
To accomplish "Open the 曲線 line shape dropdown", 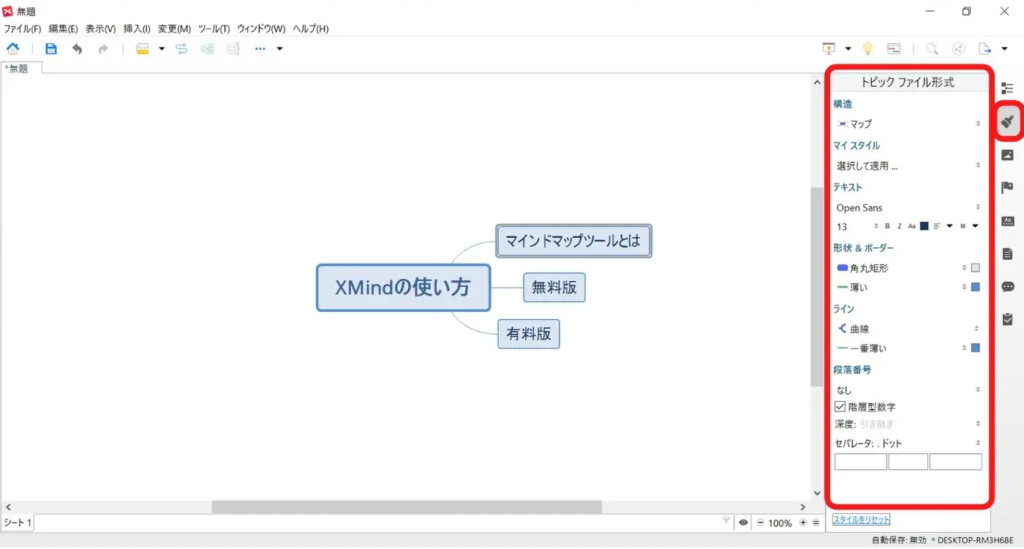I will tap(908, 329).
